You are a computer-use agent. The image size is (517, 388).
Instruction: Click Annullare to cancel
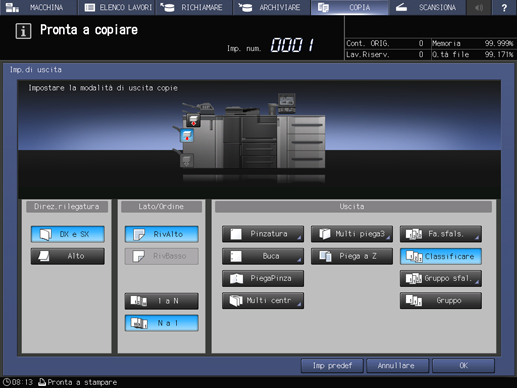(x=397, y=366)
